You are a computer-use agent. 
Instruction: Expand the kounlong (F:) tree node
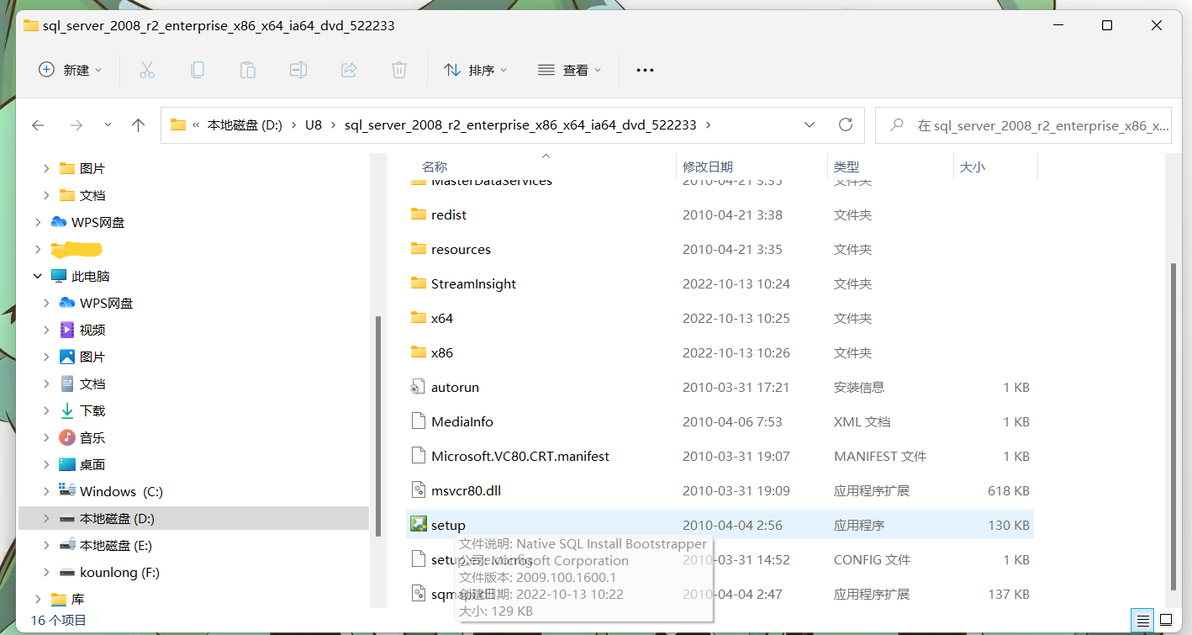click(x=46, y=572)
